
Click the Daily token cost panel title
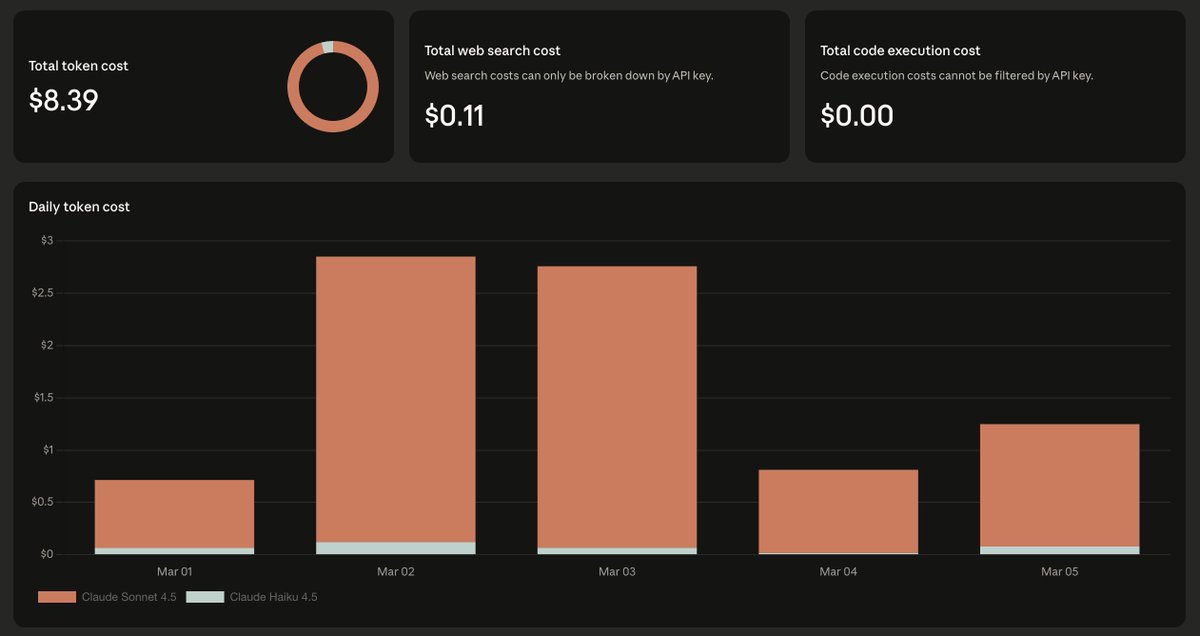[78, 206]
